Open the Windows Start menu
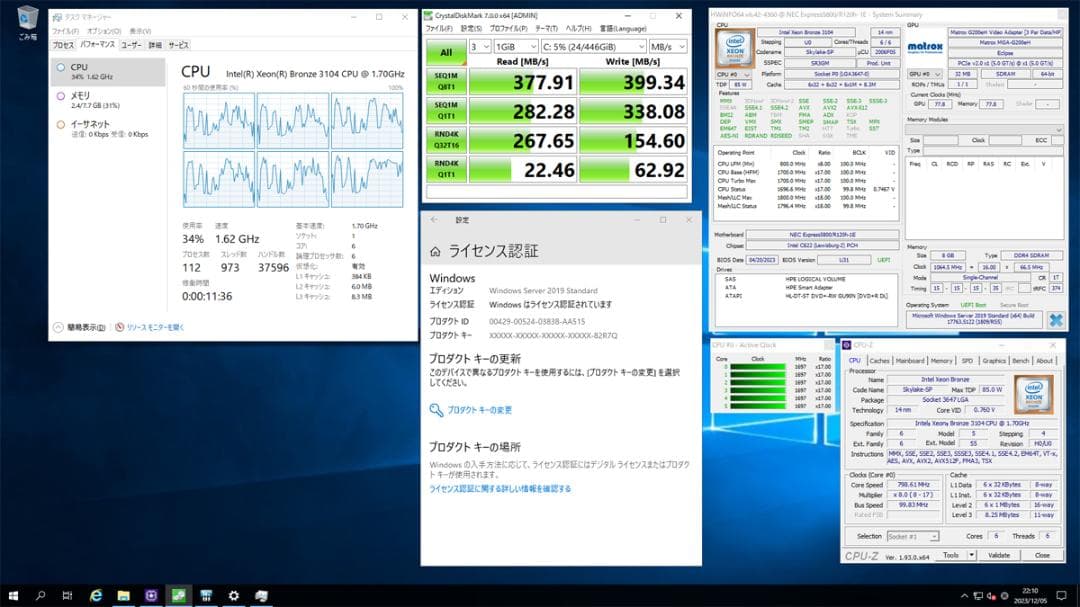Screen dimensions: 1080x607 tap(13, 595)
